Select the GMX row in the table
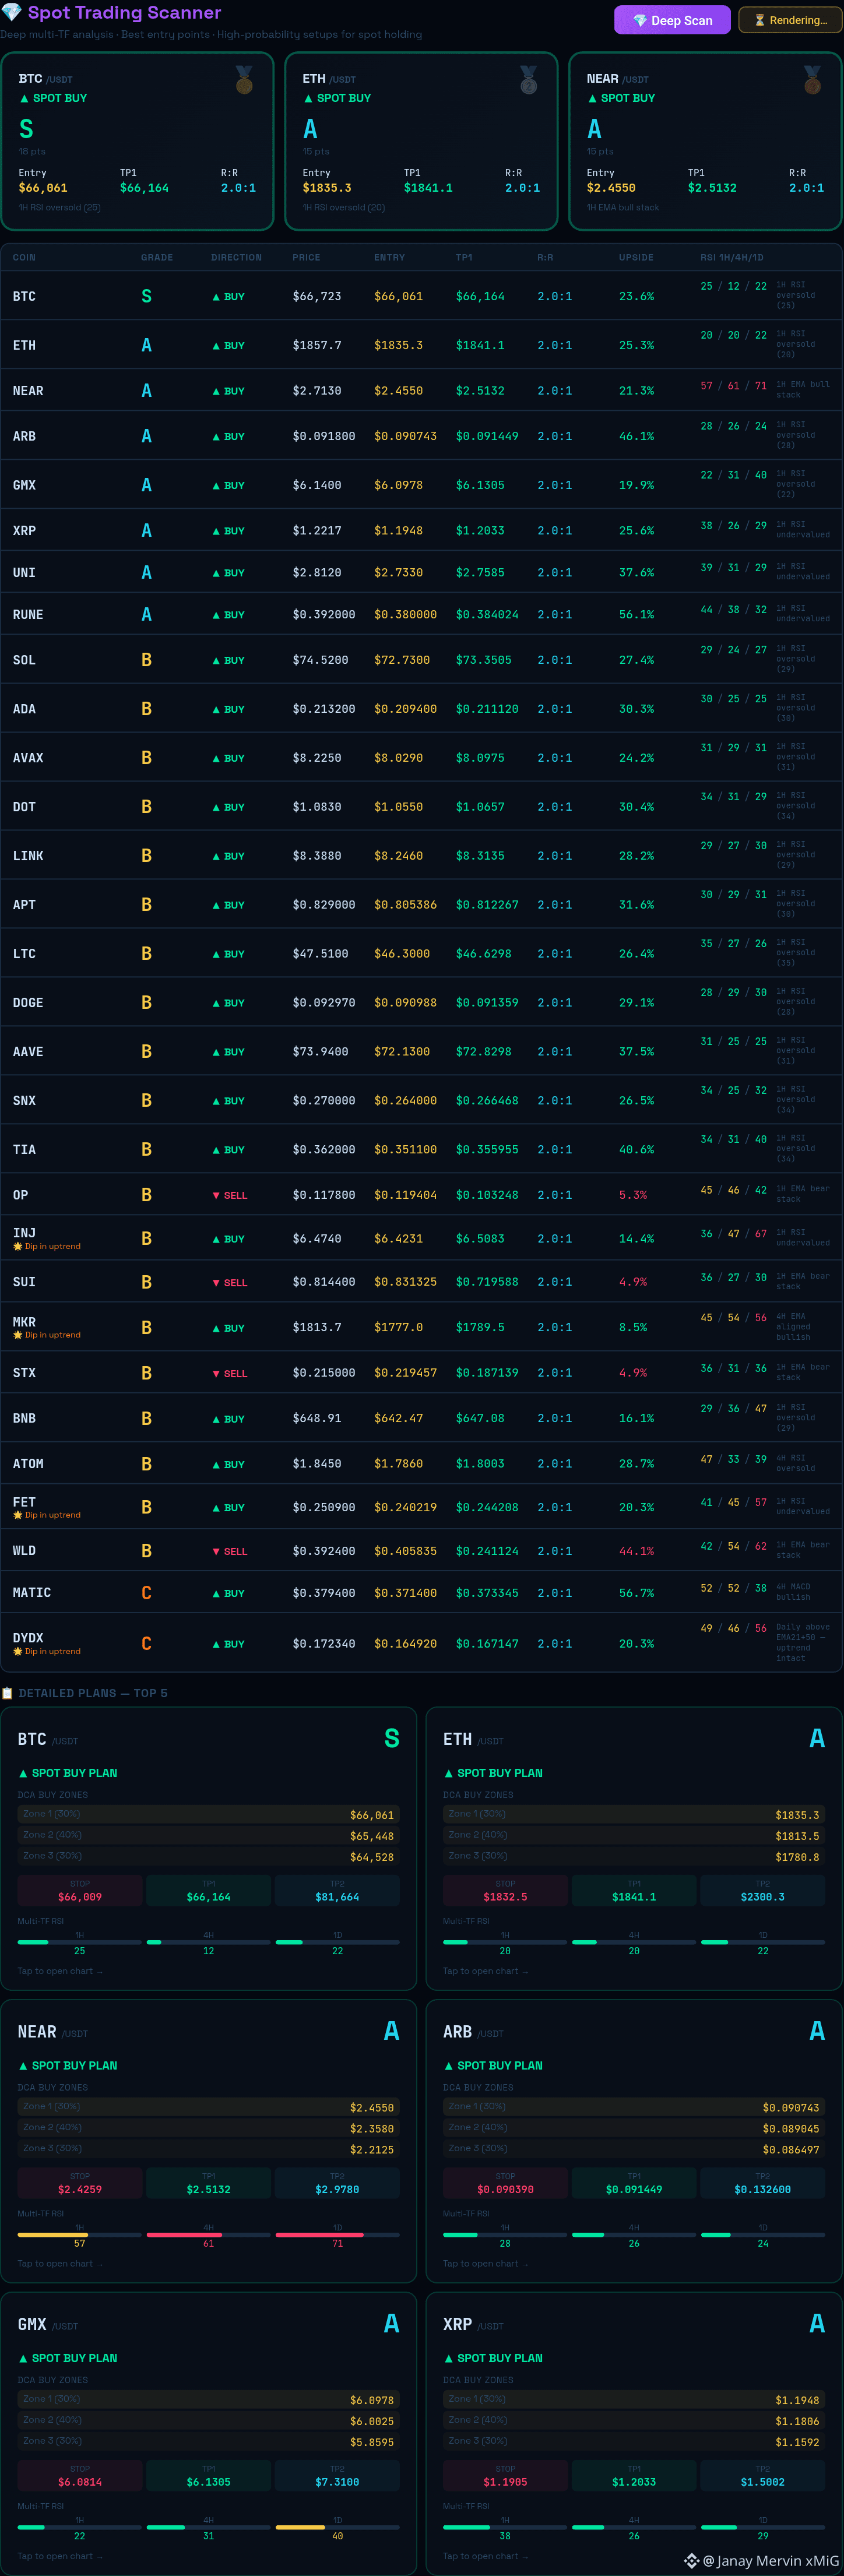 pyautogui.click(x=421, y=485)
